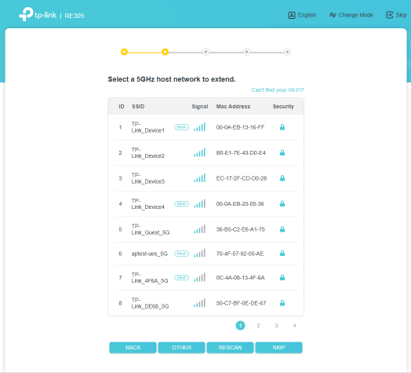Click the lock icon for aptest-ues_5G

click(x=282, y=253)
